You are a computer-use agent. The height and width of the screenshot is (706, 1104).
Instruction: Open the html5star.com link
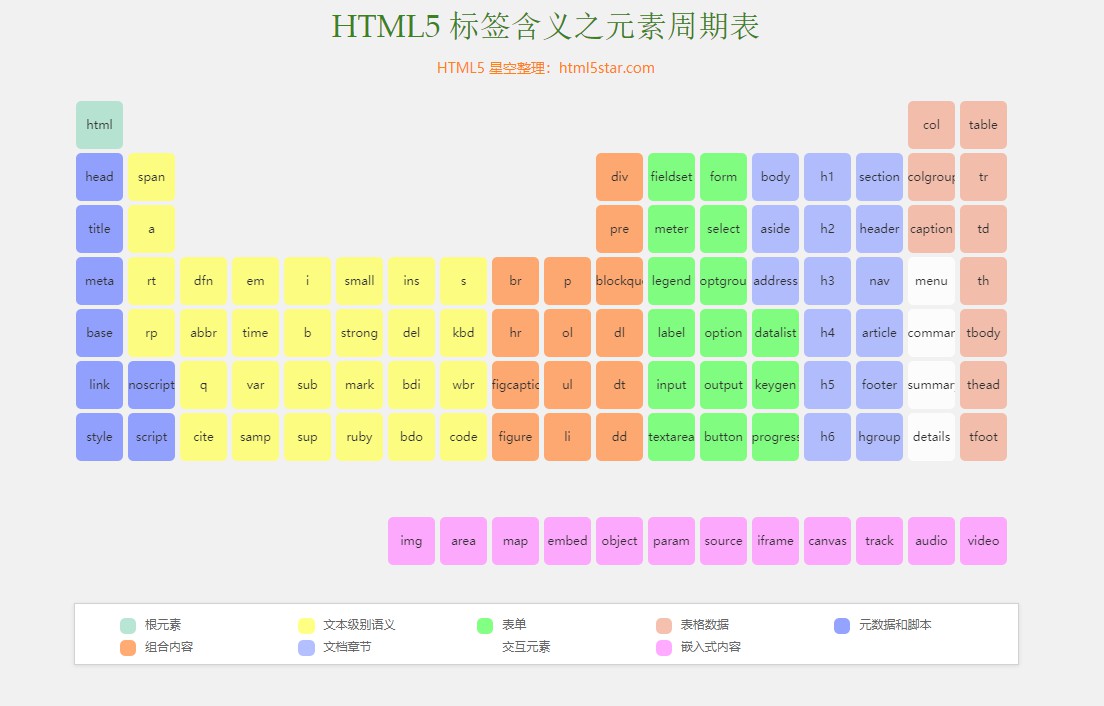pyautogui.click(x=607, y=68)
